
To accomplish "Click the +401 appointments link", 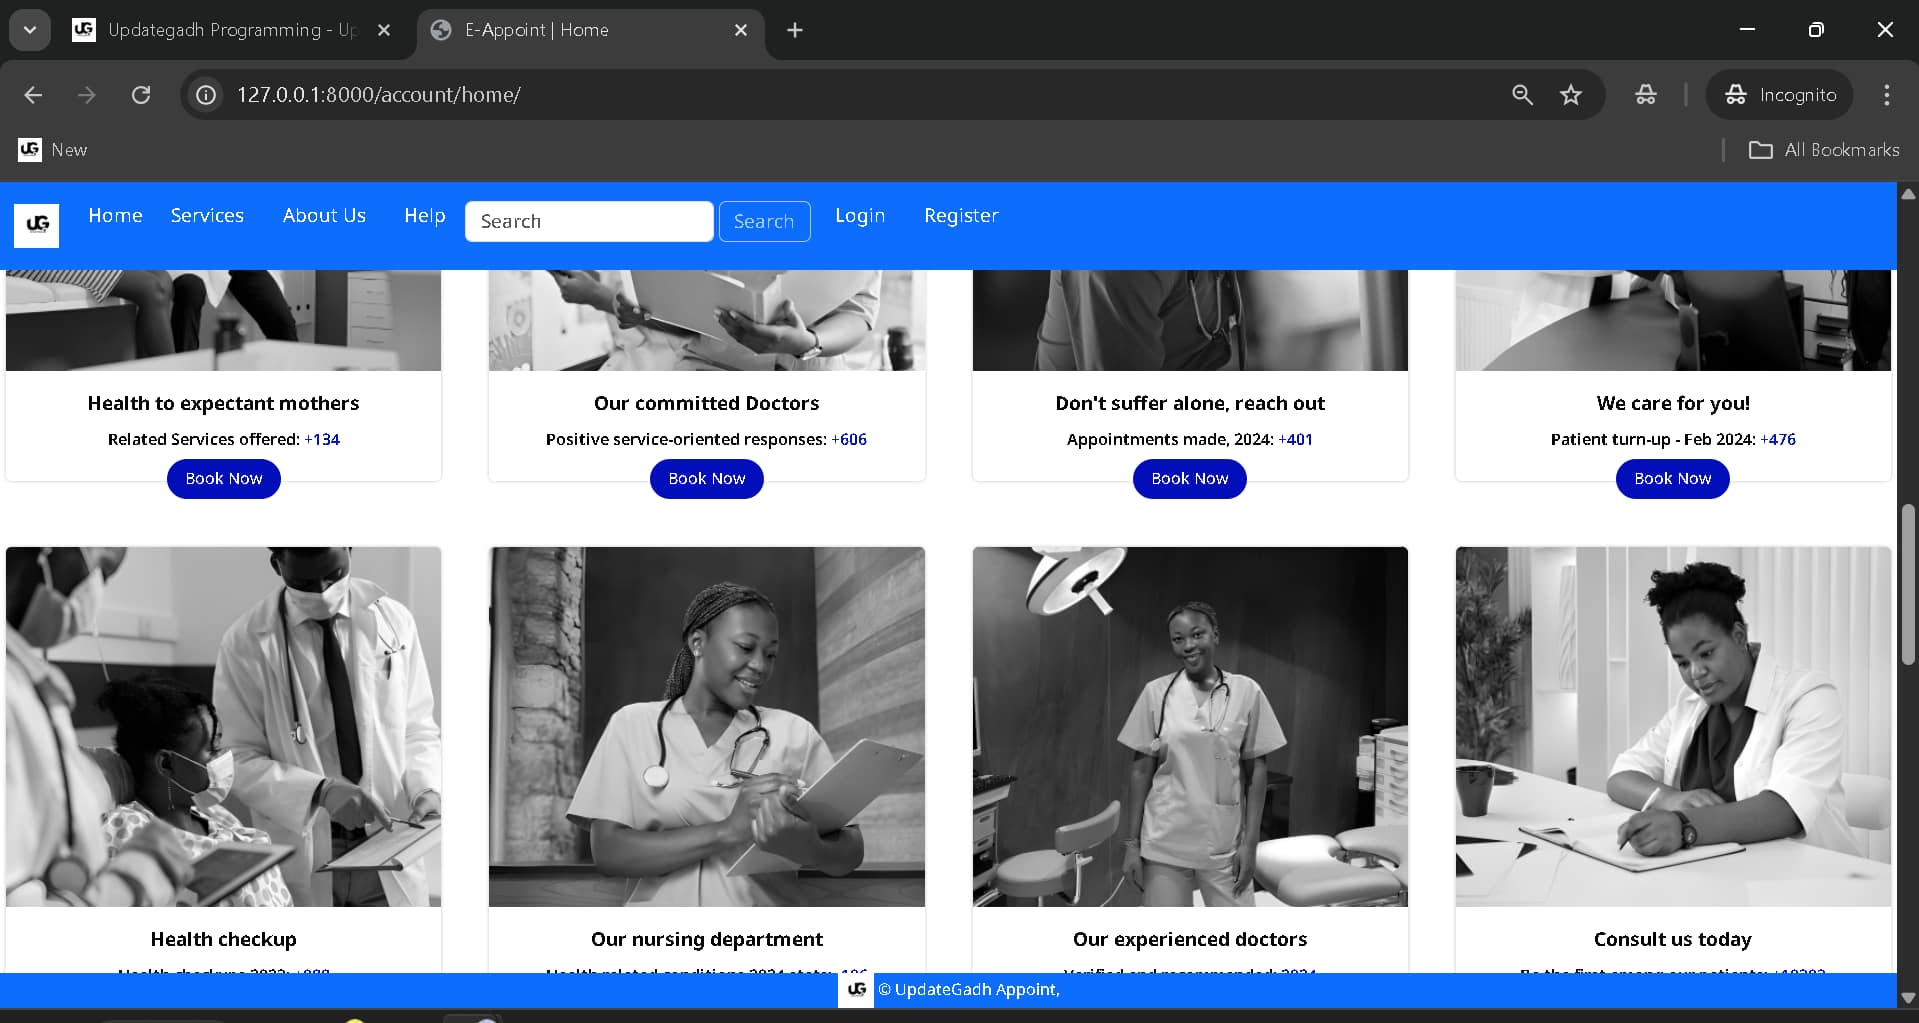I will point(1295,439).
